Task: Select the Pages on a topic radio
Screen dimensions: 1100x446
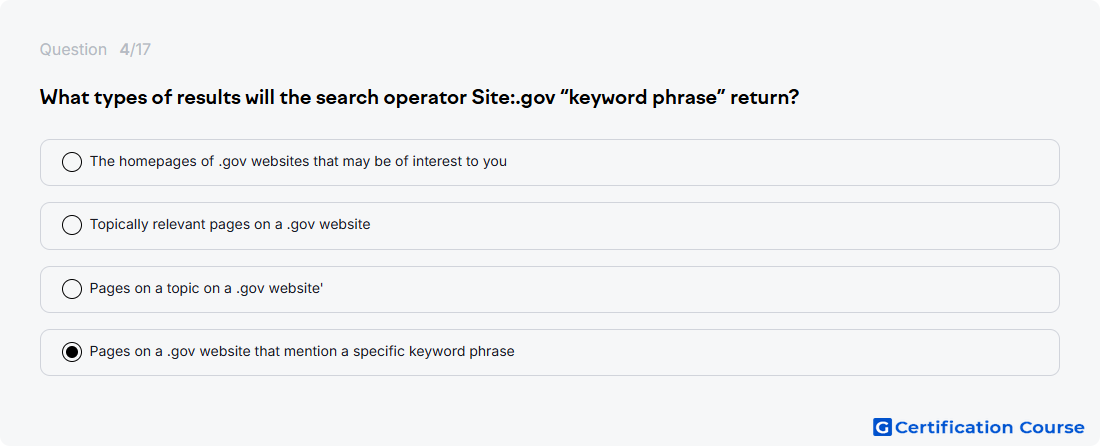Action: pyautogui.click(x=72, y=288)
